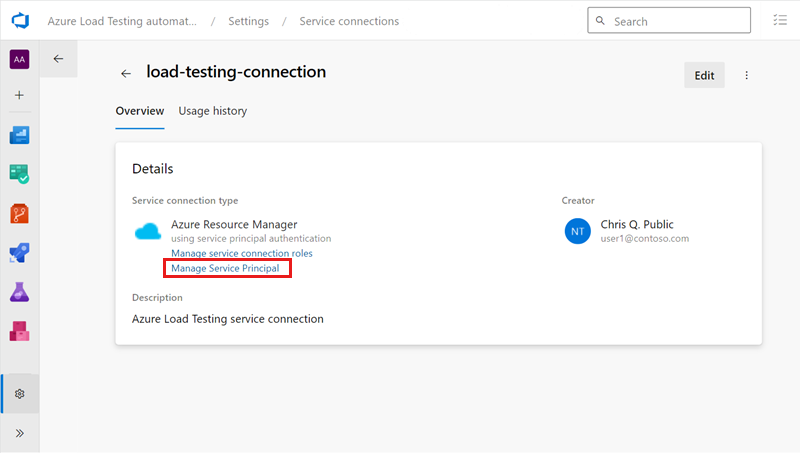Open Manage Service Principal link
The width and height of the screenshot is (800, 453).
coord(231,269)
